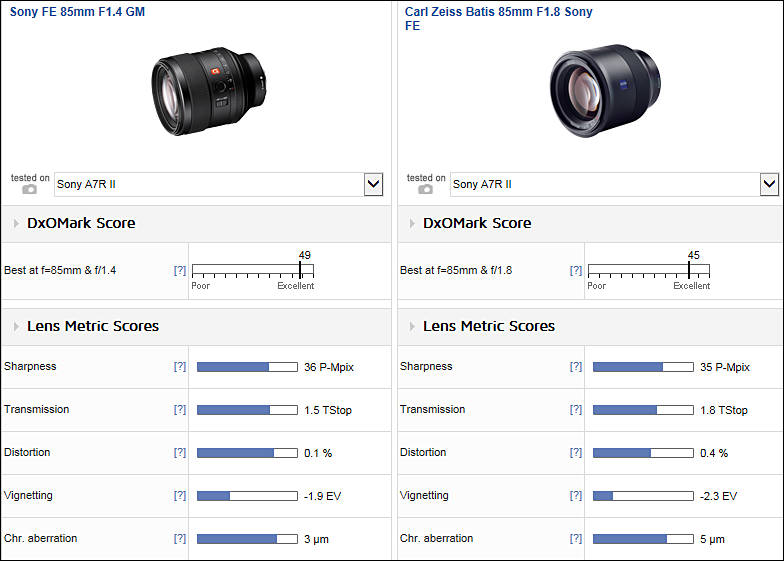Click the Zeiss DxOMark score scale showing 45

pyautogui.click(x=649, y=271)
